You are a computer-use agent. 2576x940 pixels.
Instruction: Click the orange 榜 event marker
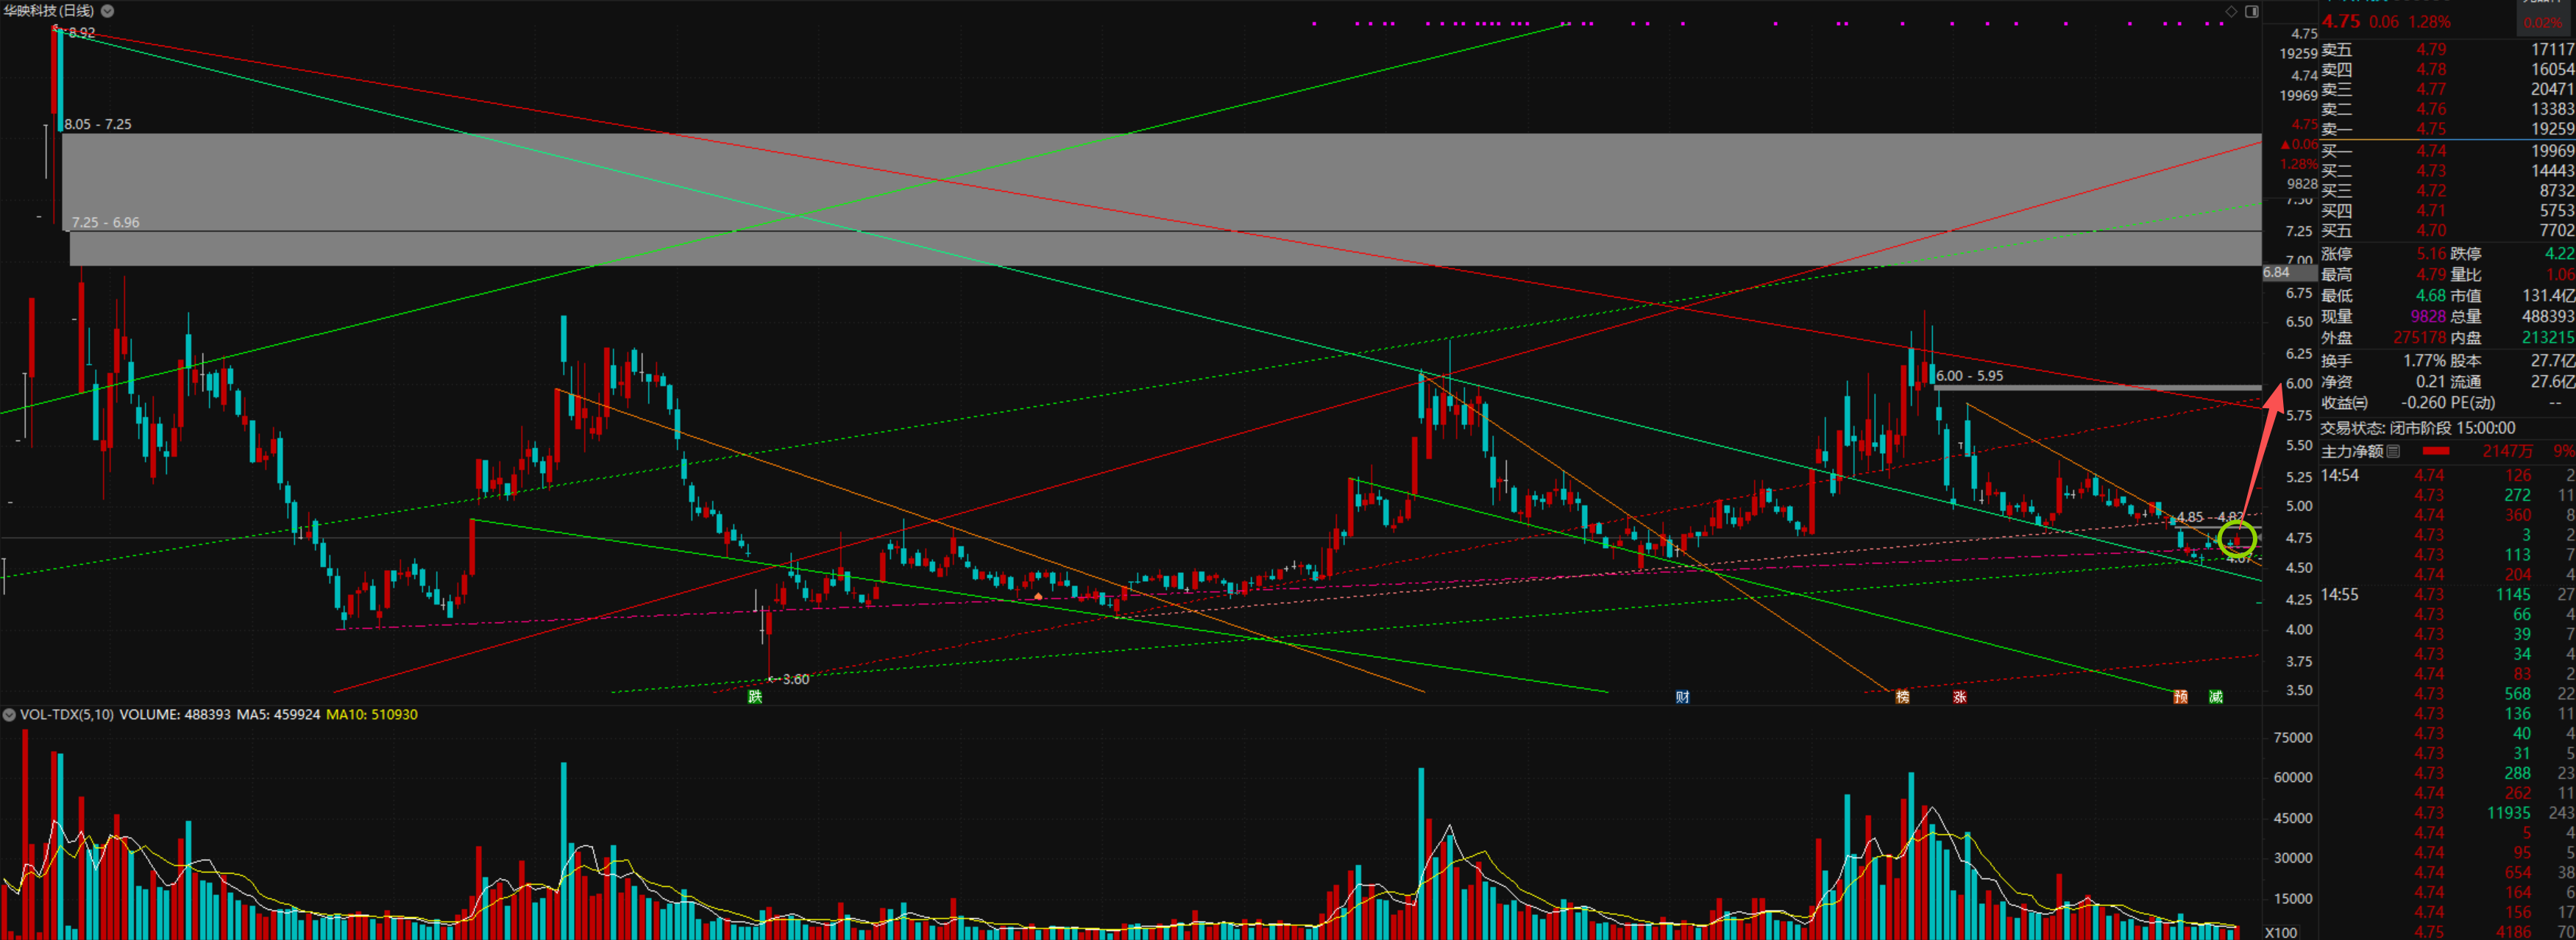click(1902, 696)
